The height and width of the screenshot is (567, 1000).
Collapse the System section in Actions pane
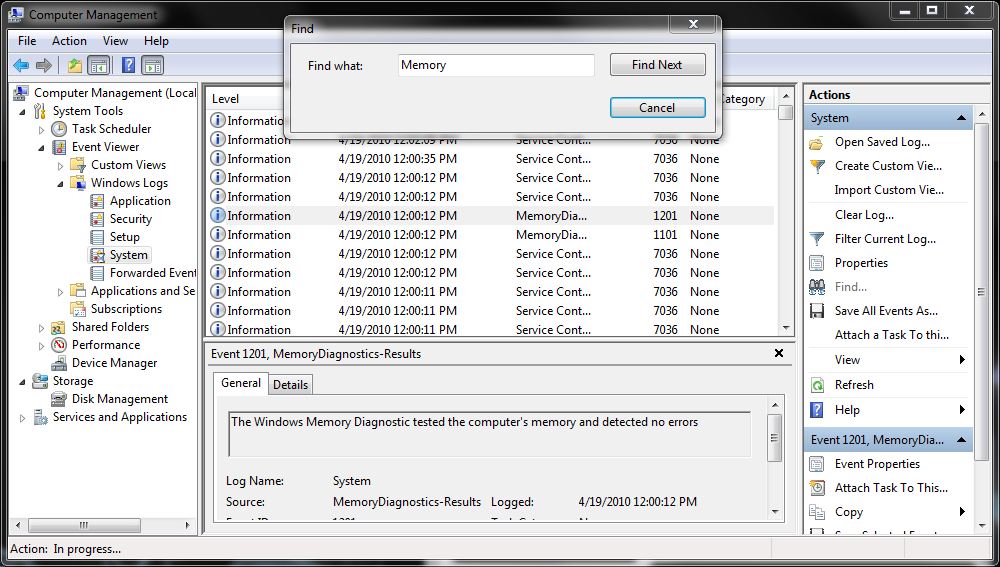click(961, 118)
